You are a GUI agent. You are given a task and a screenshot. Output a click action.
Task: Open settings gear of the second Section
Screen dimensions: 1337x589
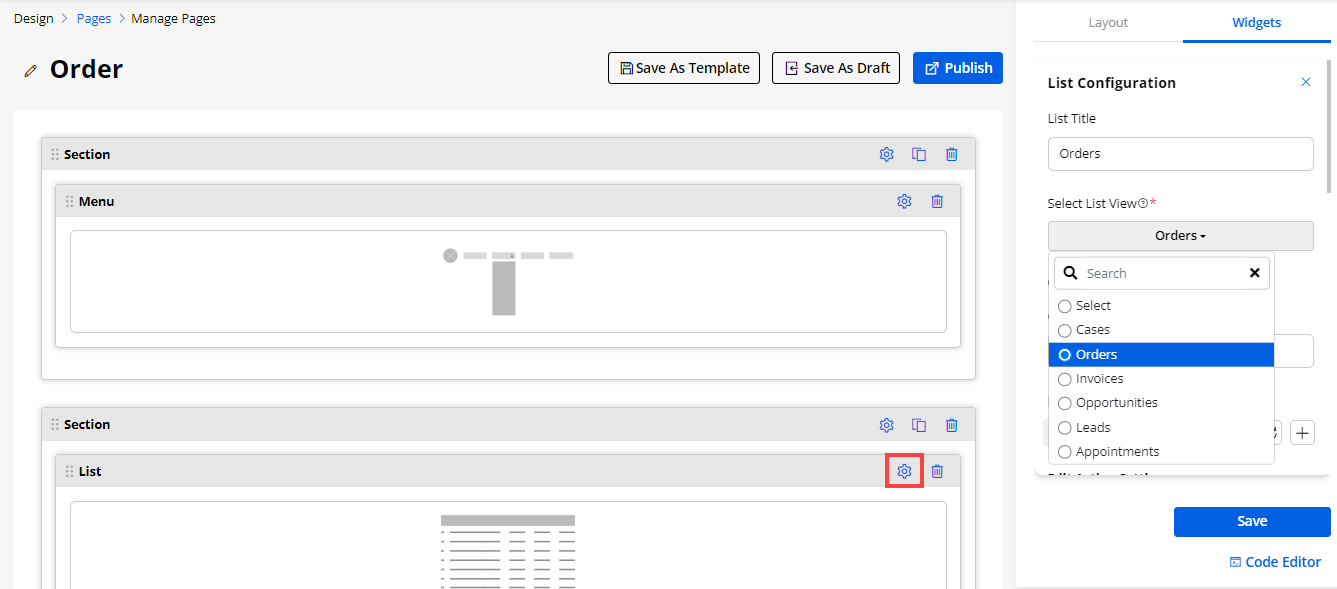click(x=886, y=425)
